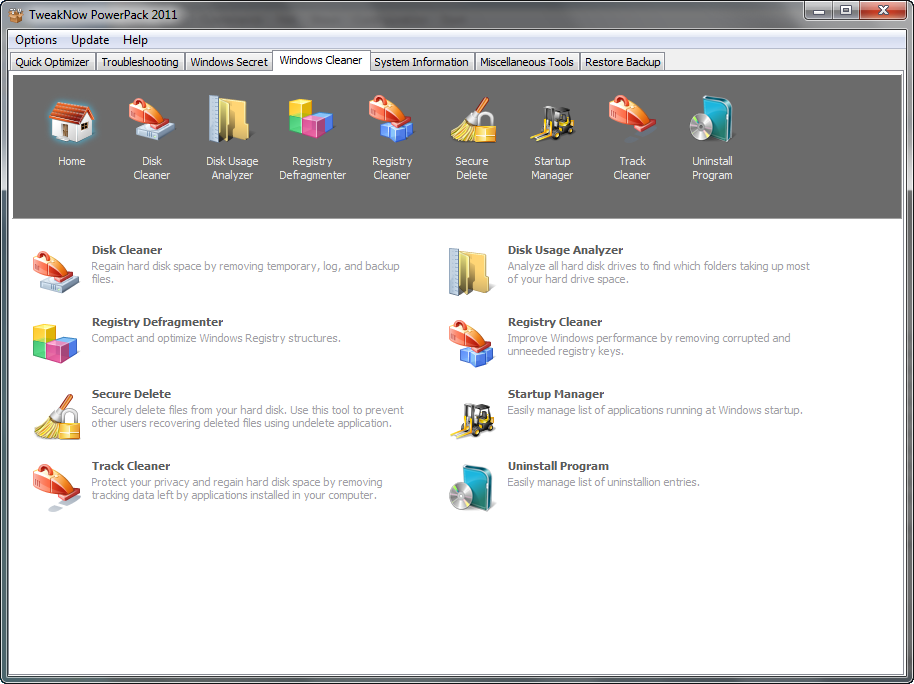Open the Restore Backup tab

[623, 62]
